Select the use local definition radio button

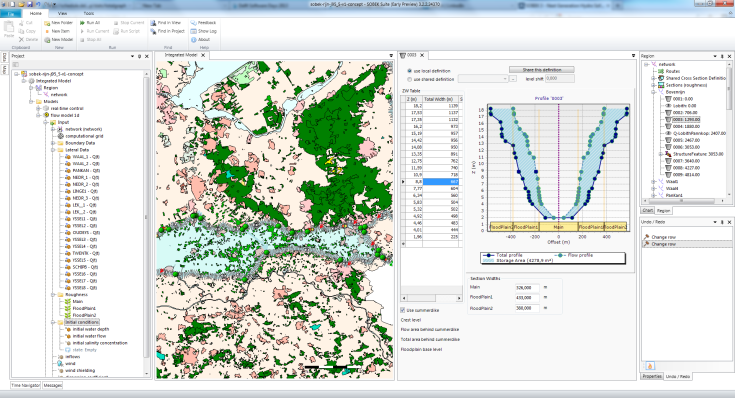409,71
